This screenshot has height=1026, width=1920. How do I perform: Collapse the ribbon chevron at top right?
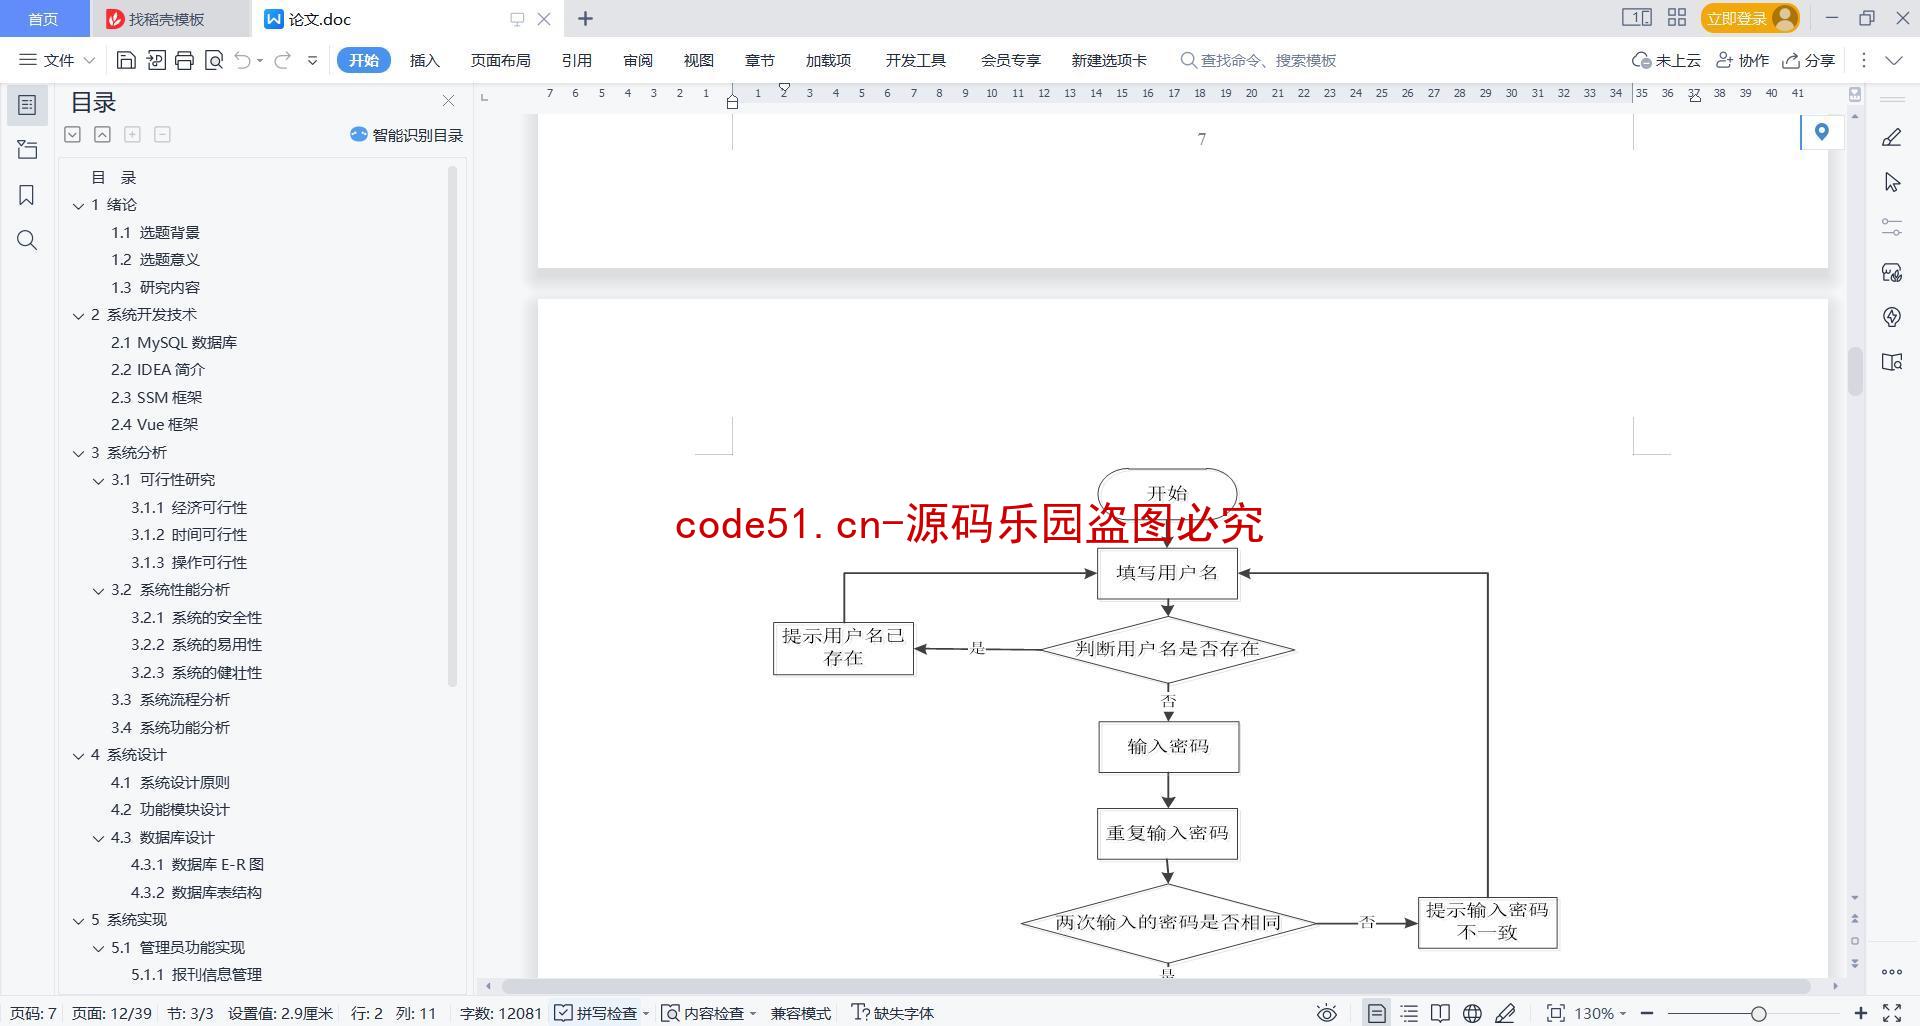click(x=1893, y=60)
